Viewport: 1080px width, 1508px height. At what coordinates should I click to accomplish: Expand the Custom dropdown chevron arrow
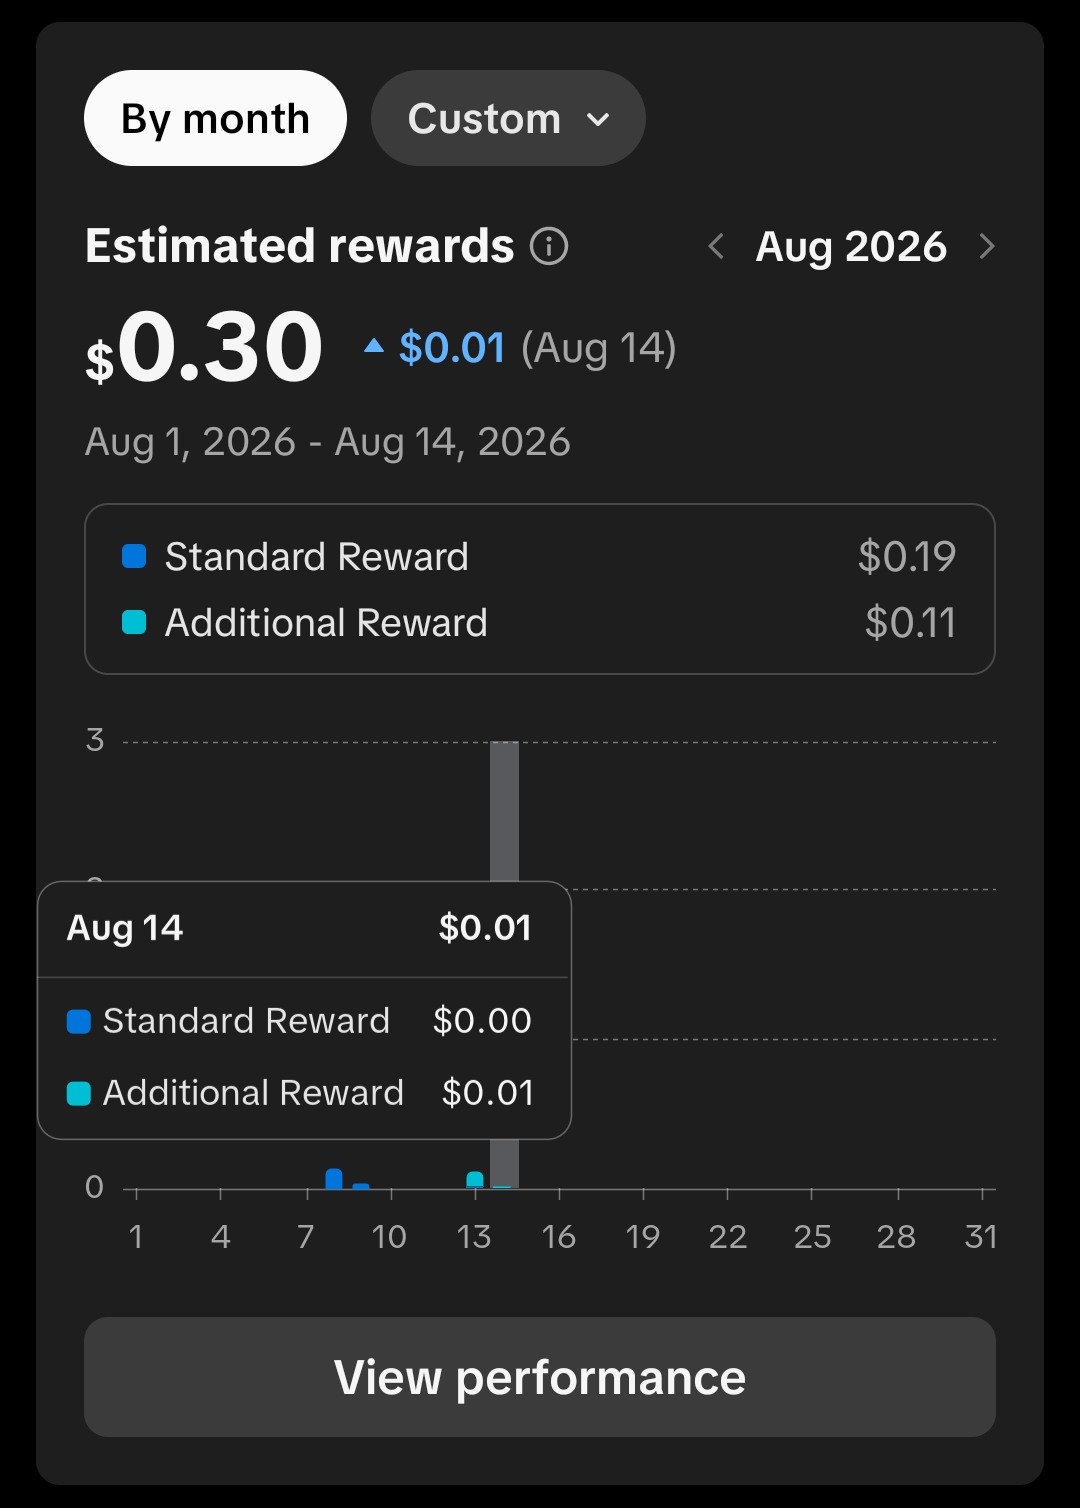(598, 120)
